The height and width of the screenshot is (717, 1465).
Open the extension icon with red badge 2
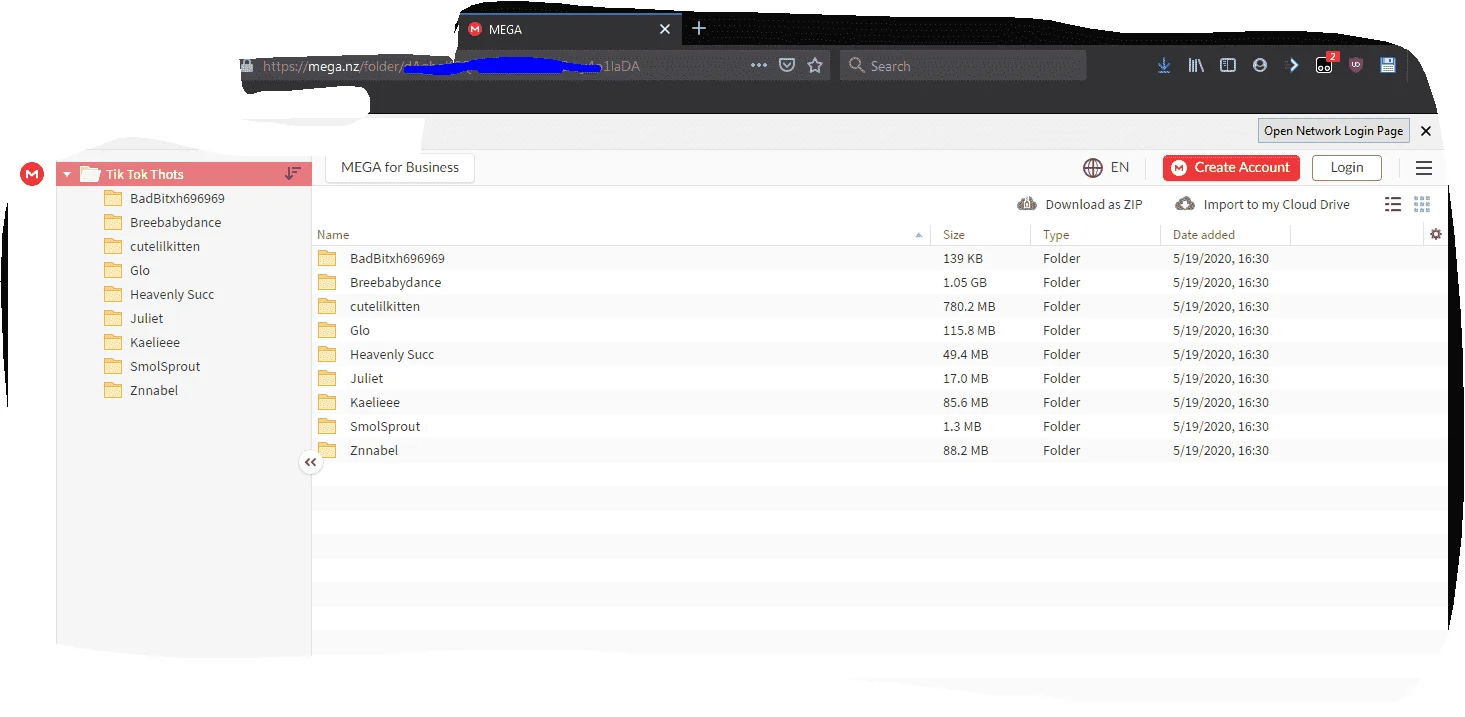tap(1325, 64)
